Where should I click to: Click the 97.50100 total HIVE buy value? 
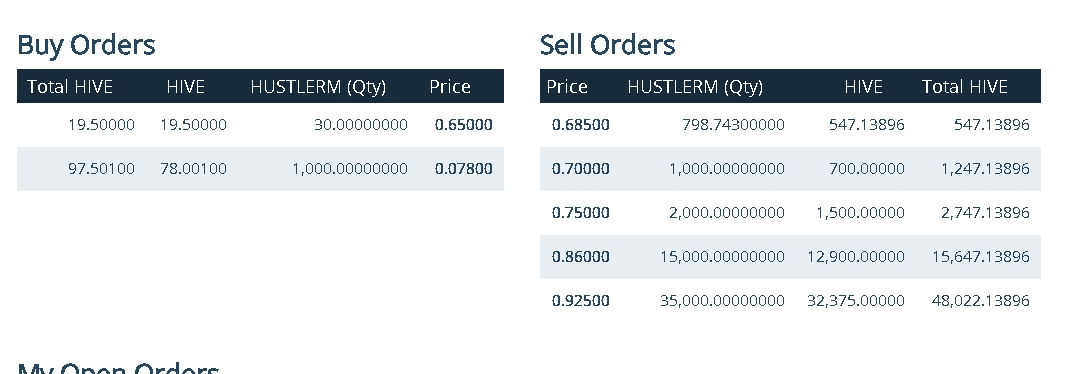click(101, 168)
